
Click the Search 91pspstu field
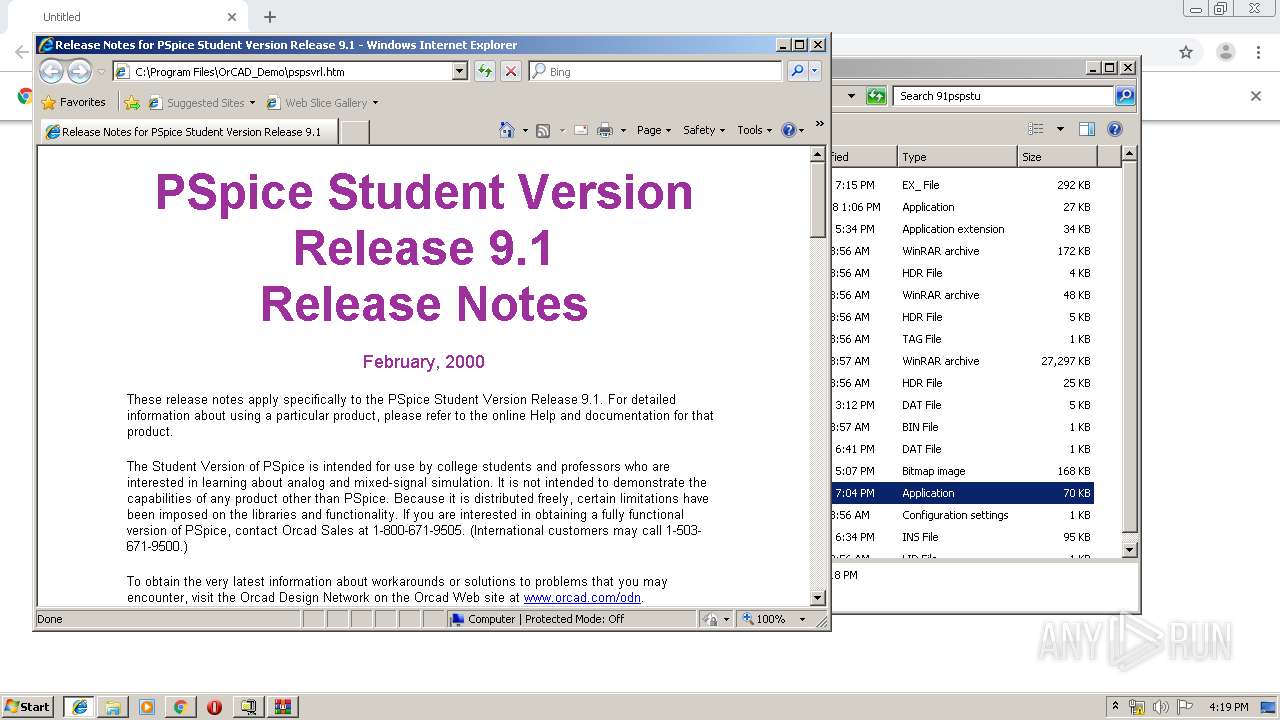[x=1003, y=96]
